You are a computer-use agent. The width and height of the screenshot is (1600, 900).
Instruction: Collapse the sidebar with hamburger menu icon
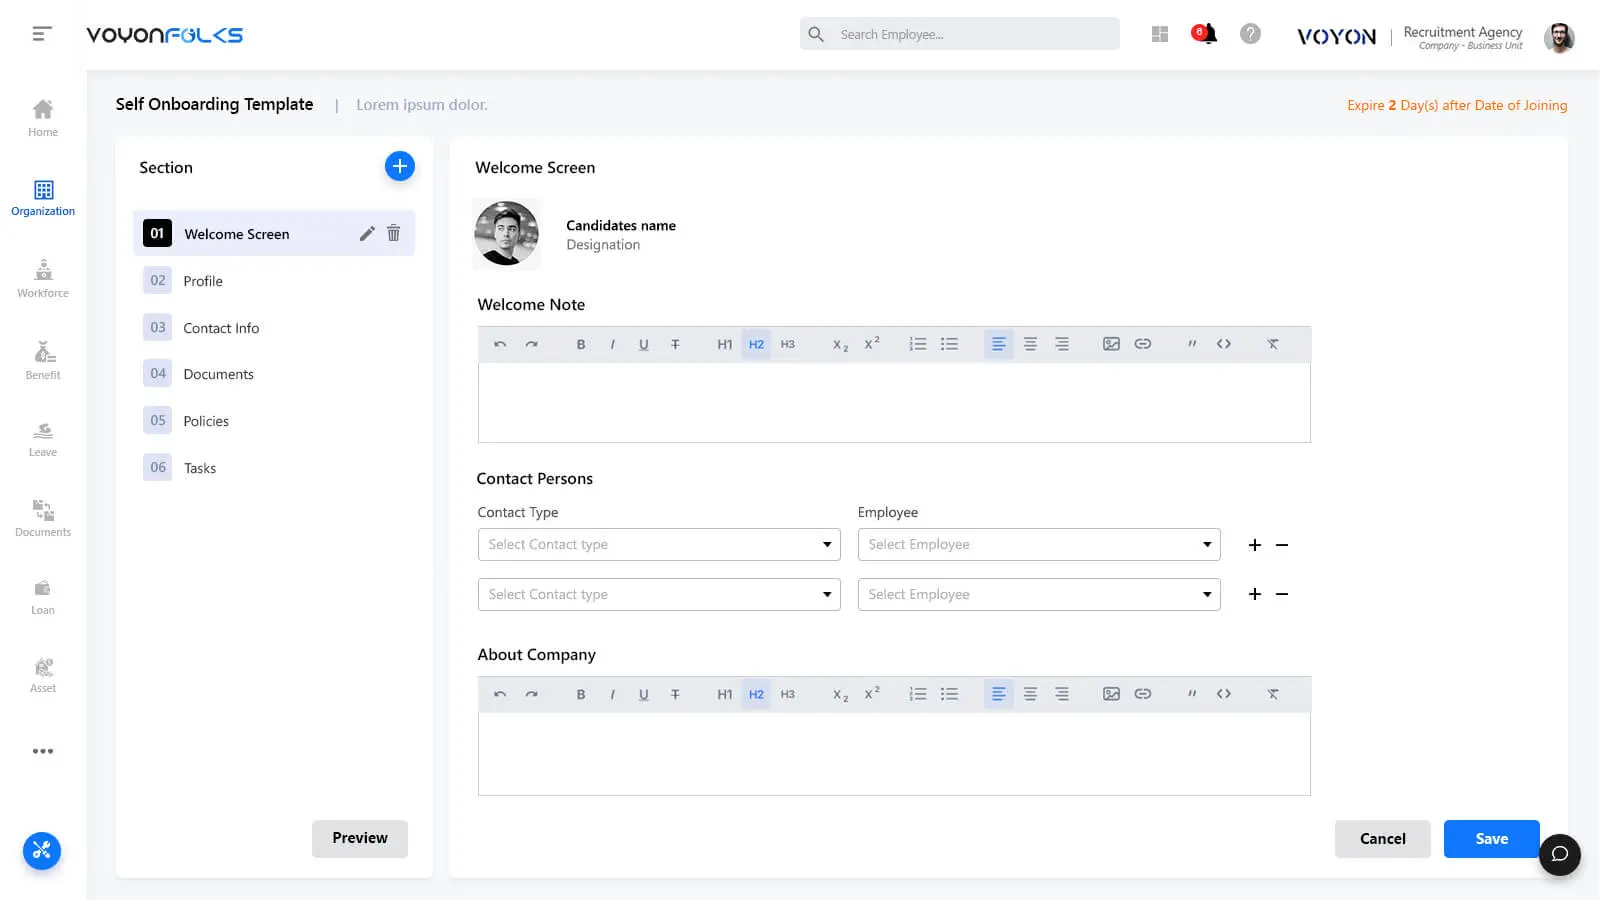41,34
